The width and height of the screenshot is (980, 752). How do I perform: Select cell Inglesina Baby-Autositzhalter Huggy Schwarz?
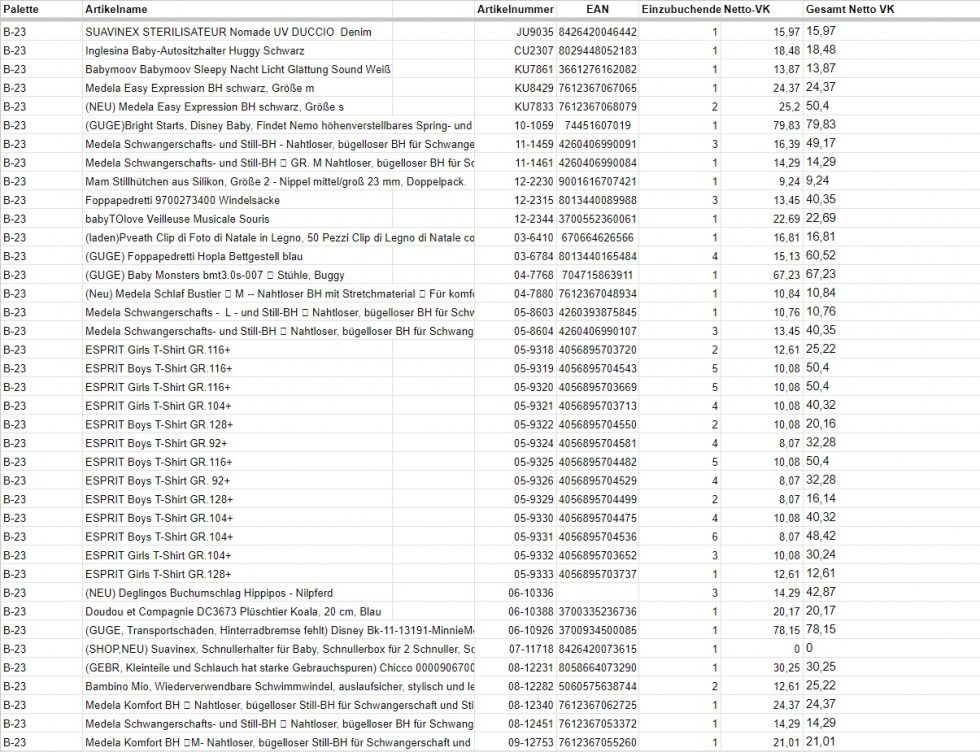[x=195, y=51]
